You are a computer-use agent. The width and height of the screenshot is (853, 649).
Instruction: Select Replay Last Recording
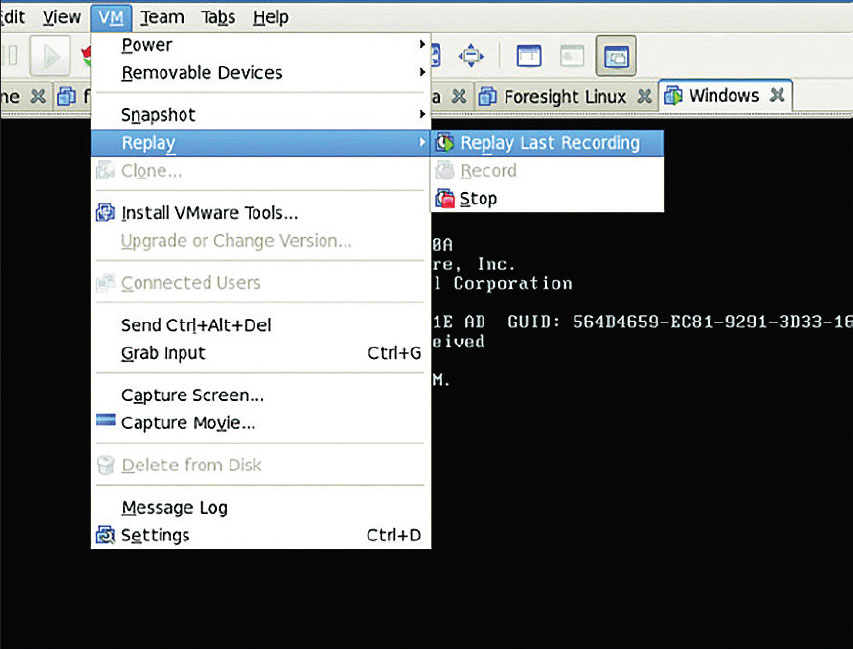549,143
